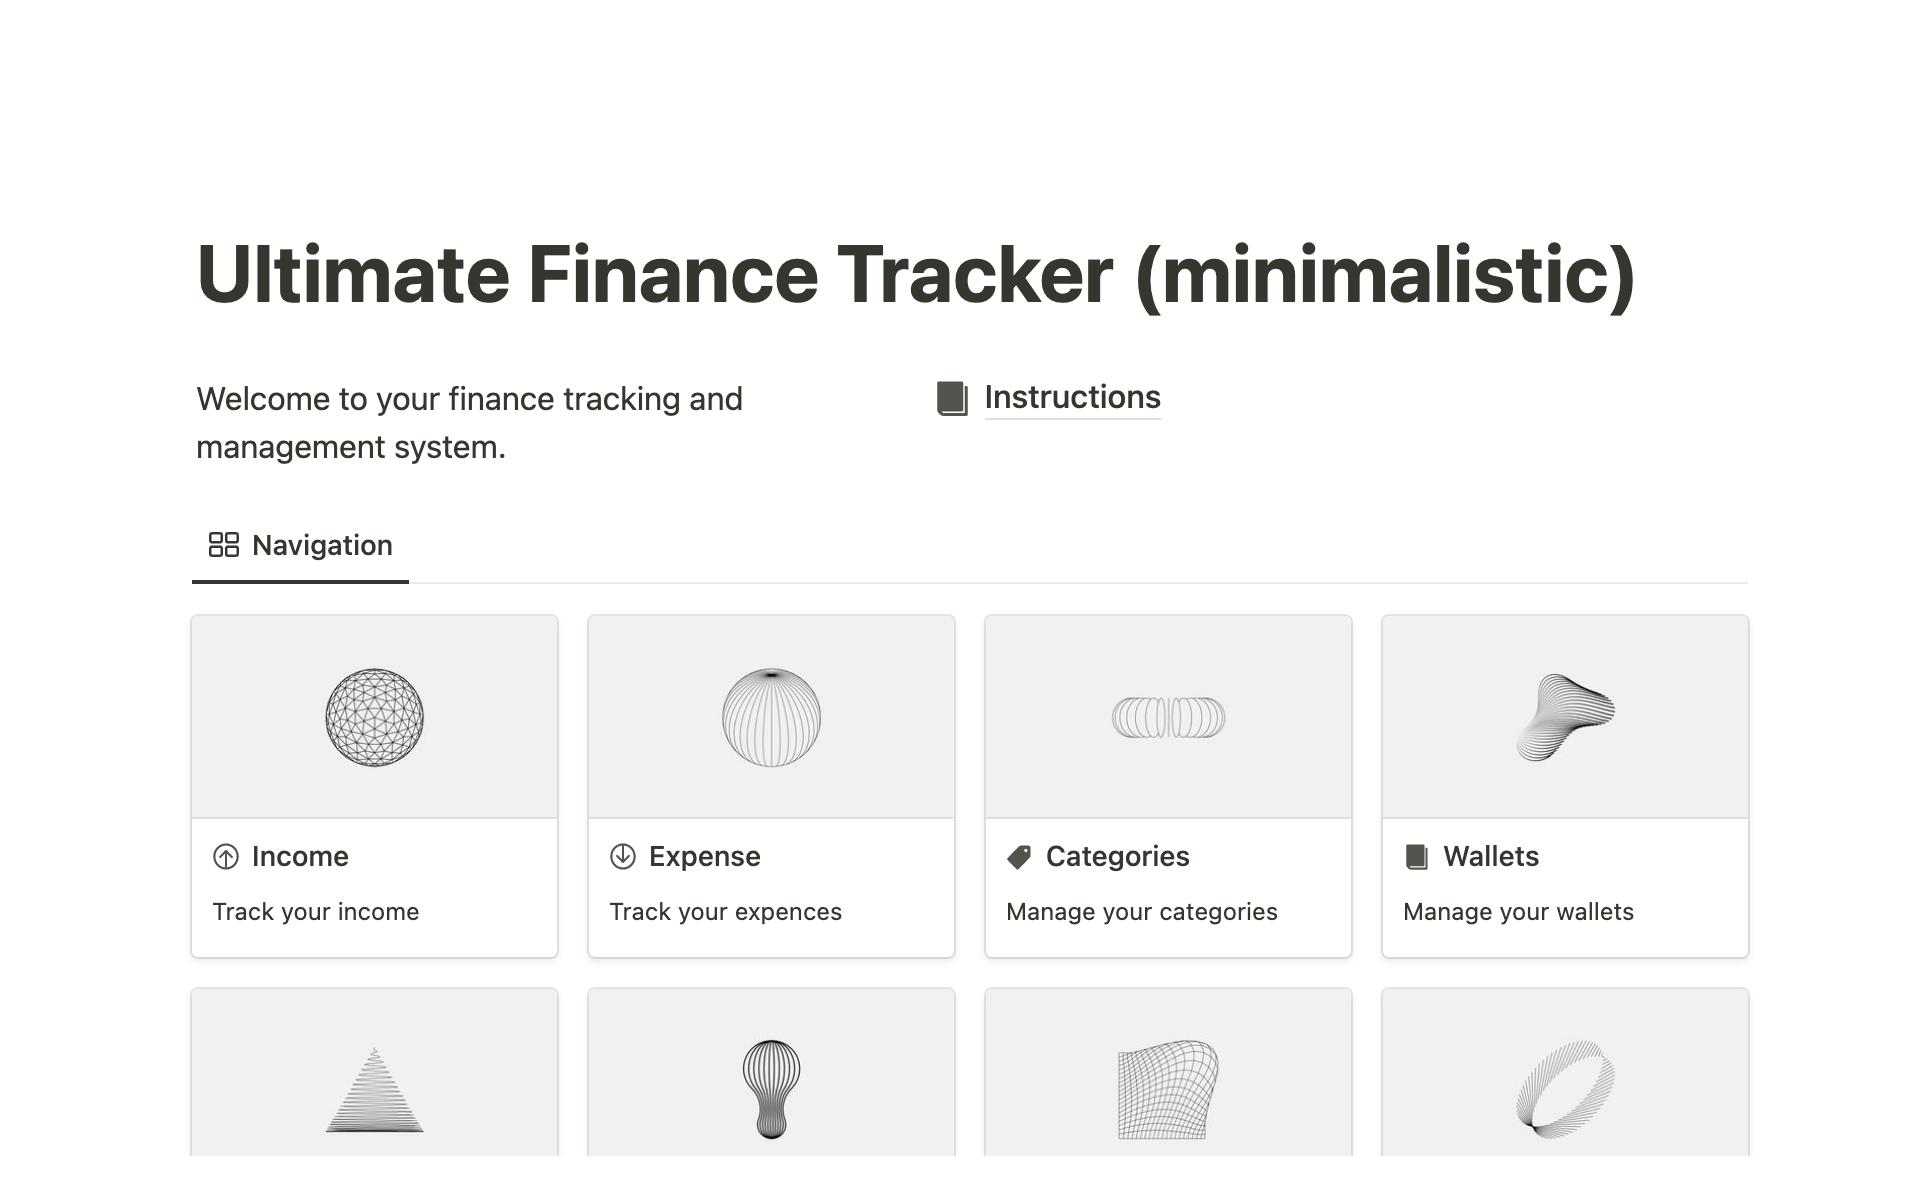Click the twisted shape Wallets thumbnail
This screenshot has width=1920, height=1200.
pyautogui.click(x=1565, y=717)
